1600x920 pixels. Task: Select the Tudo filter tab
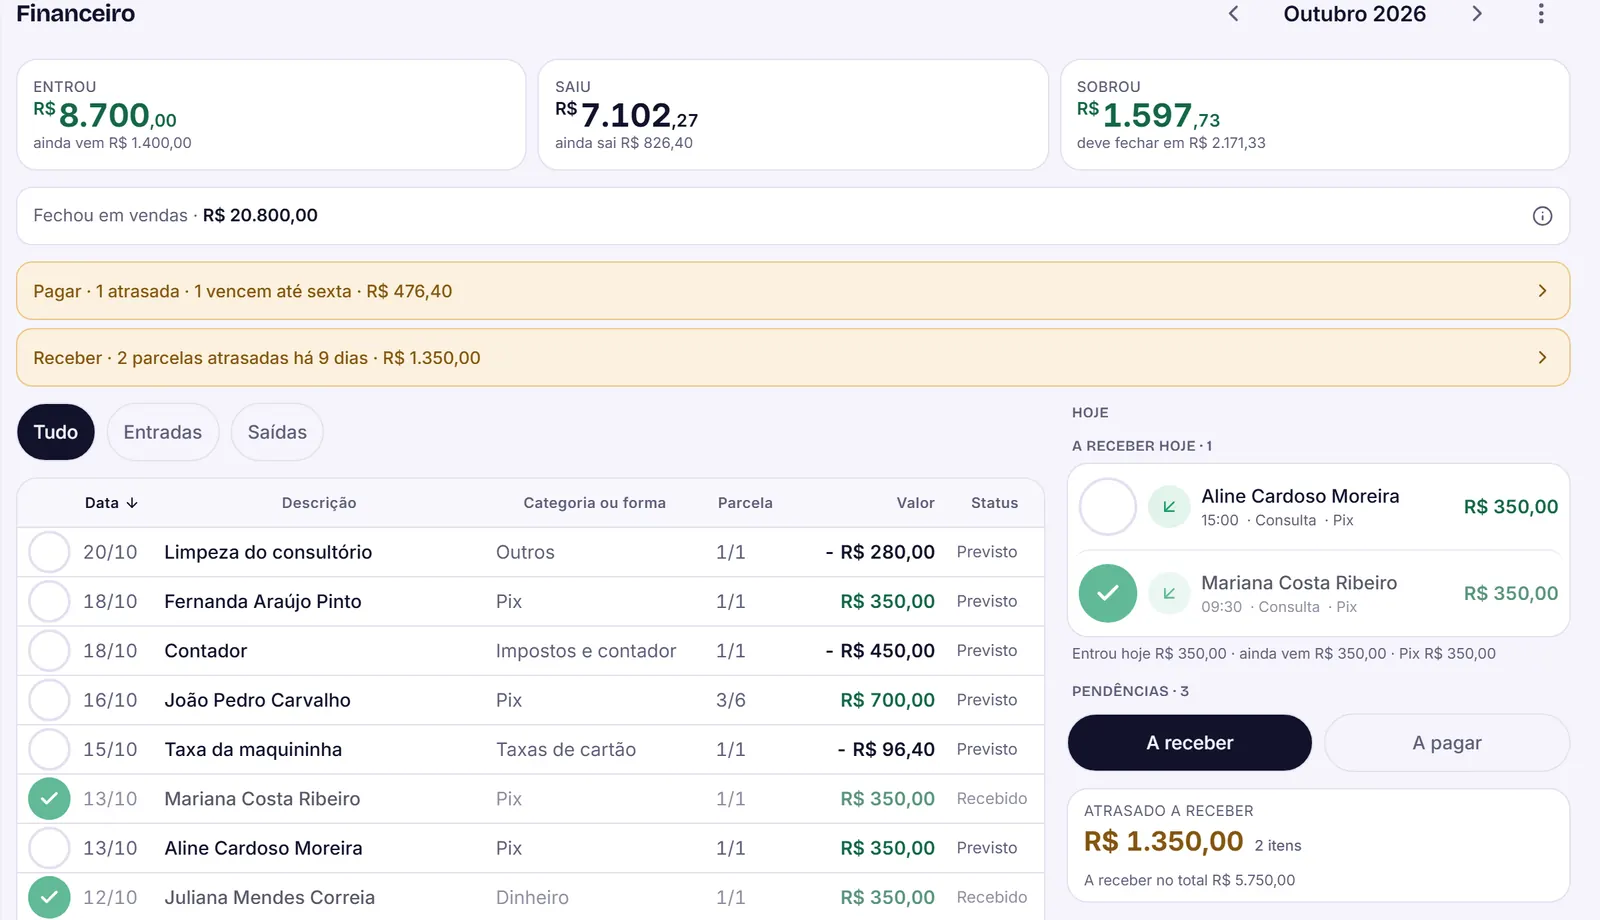pyautogui.click(x=56, y=432)
